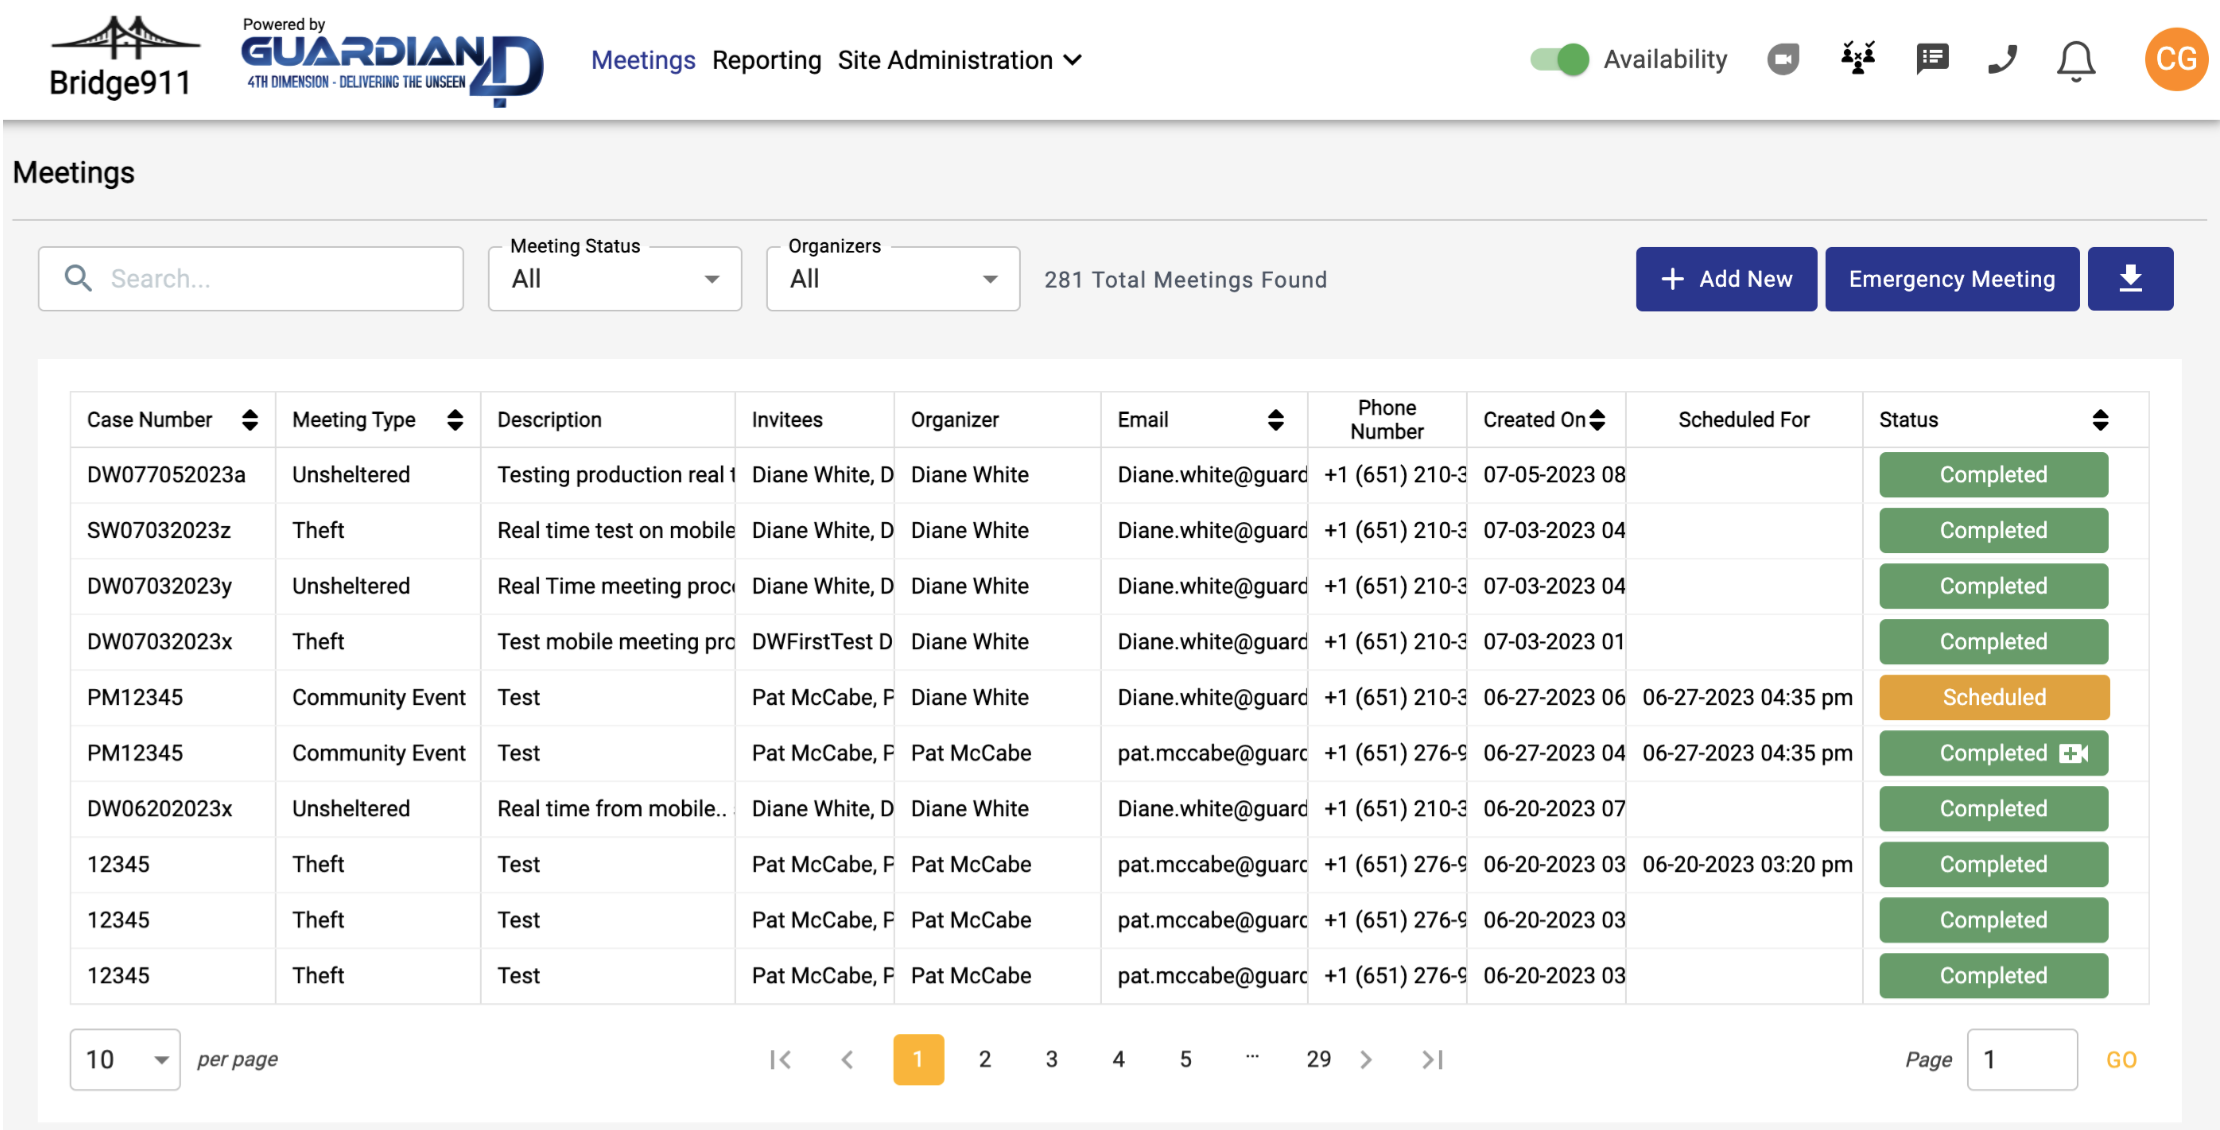Click GO to jump to page
Image resolution: width=2220 pixels, height=1130 pixels.
click(2121, 1060)
